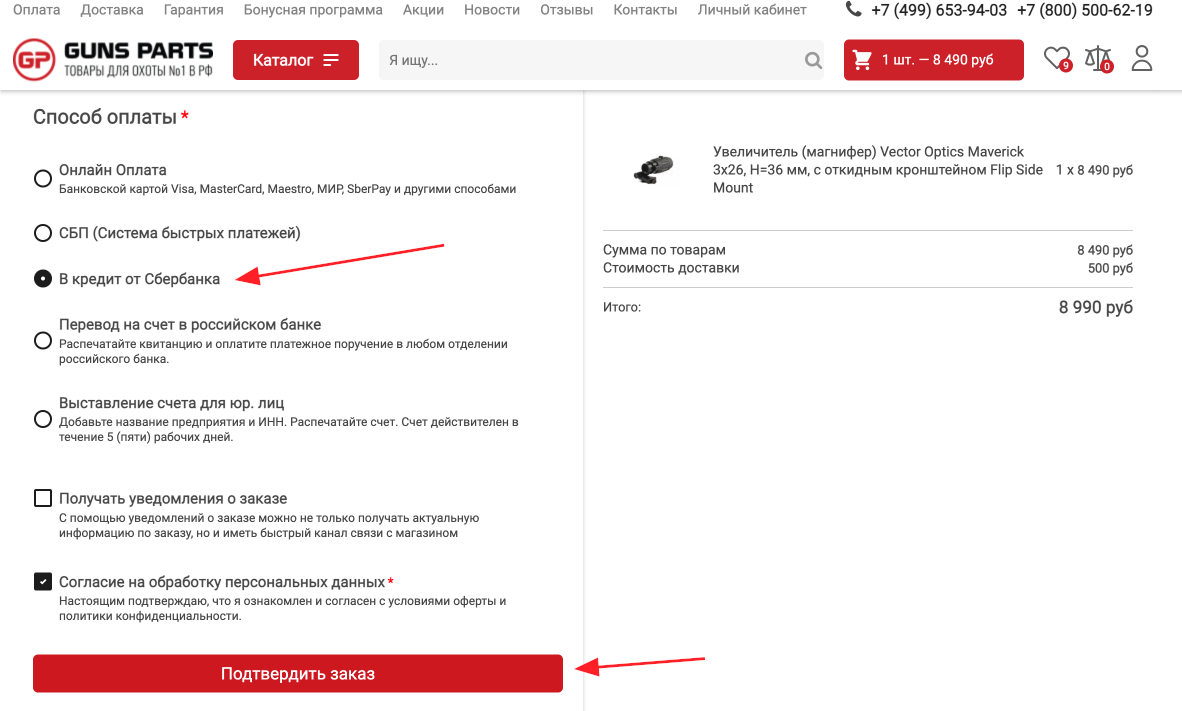Viewport: 1182px width, 711px height.
Task: Open cart button showing 8 490 руб
Action: 933,60
